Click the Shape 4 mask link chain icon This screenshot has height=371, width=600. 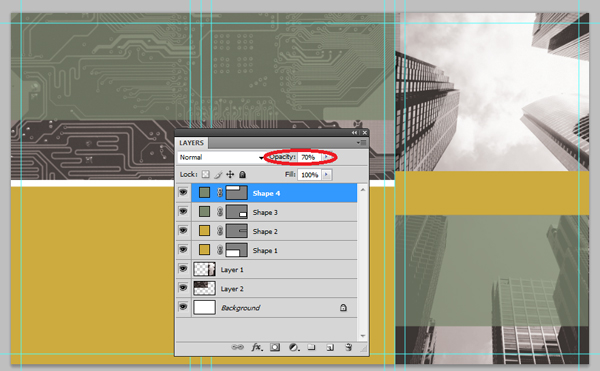coord(220,193)
